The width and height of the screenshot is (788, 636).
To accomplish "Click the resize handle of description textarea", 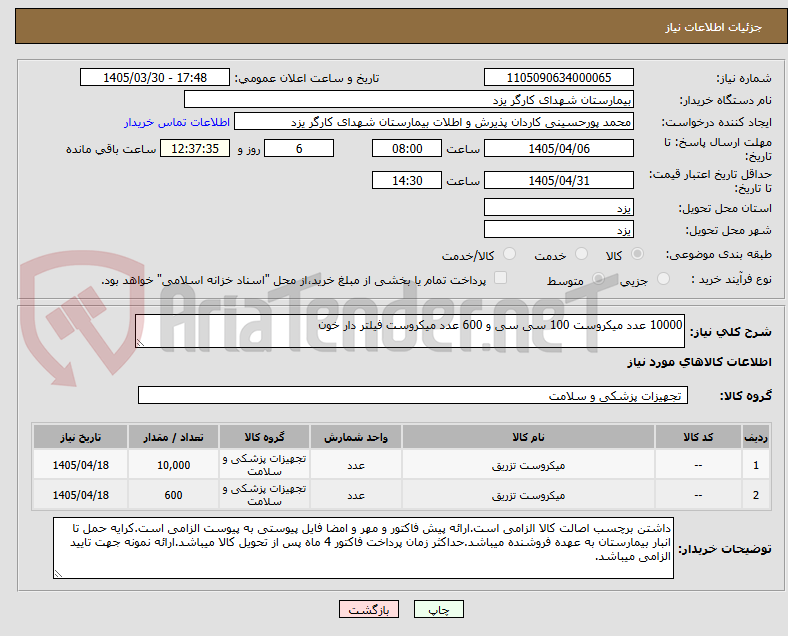I will [140, 343].
